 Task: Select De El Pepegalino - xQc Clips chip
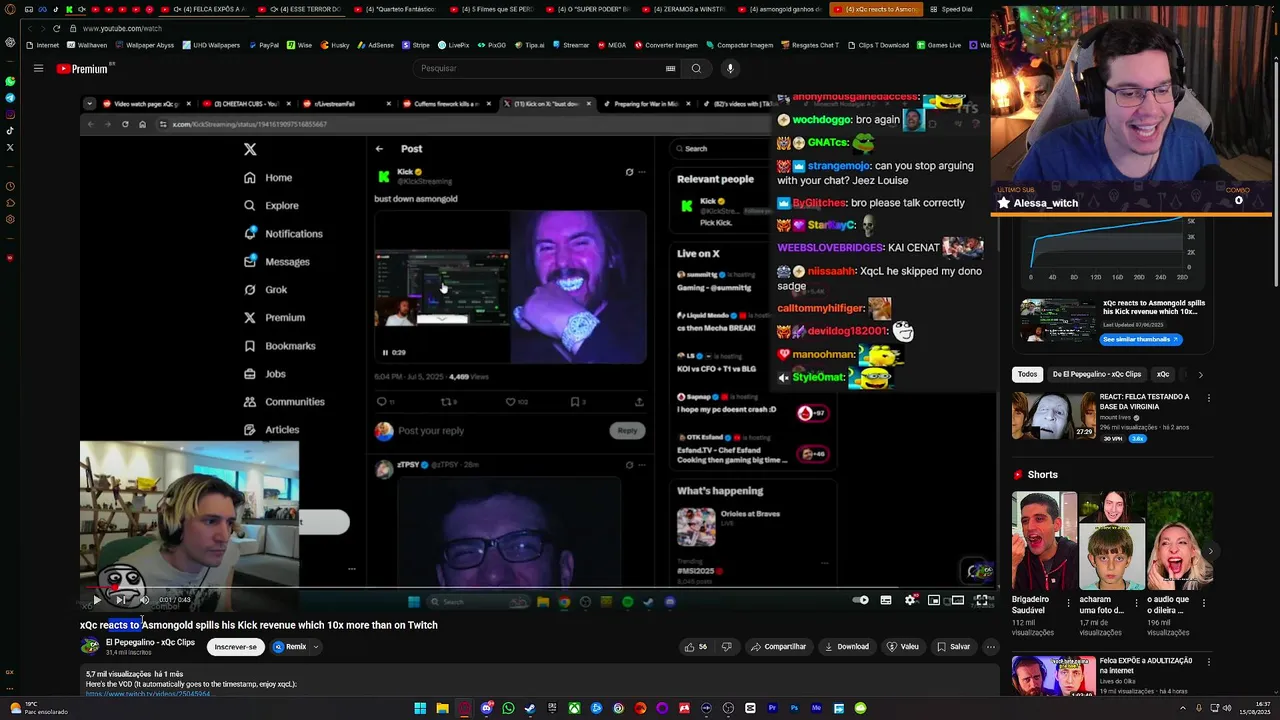coord(1097,374)
